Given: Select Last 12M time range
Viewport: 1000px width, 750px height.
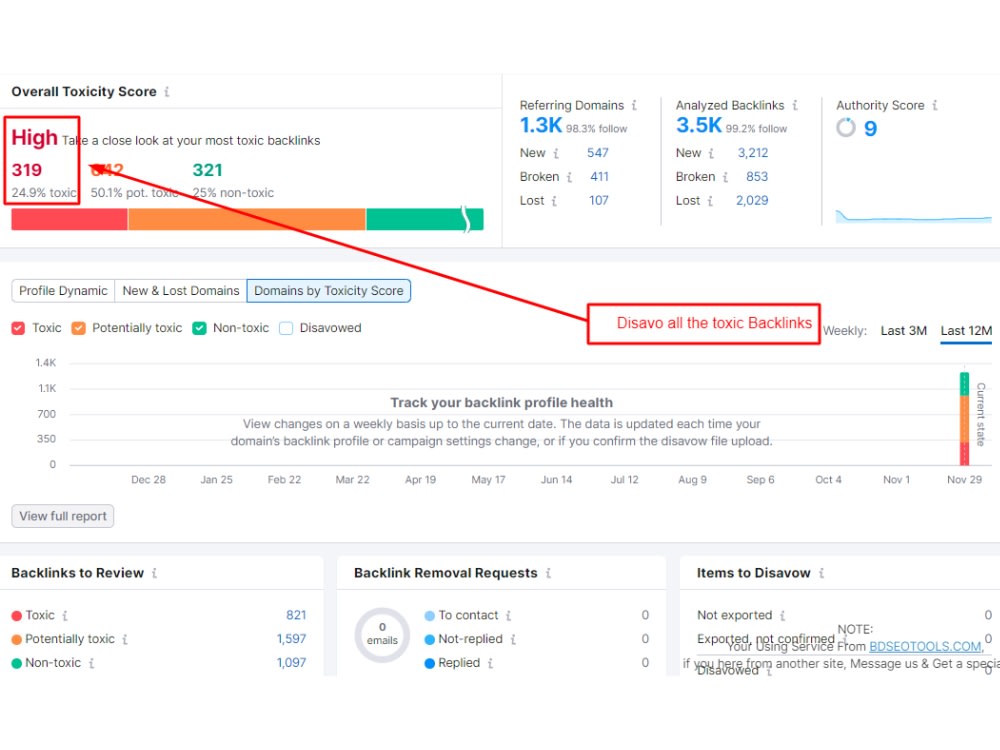Looking at the screenshot, I should (x=966, y=330).
